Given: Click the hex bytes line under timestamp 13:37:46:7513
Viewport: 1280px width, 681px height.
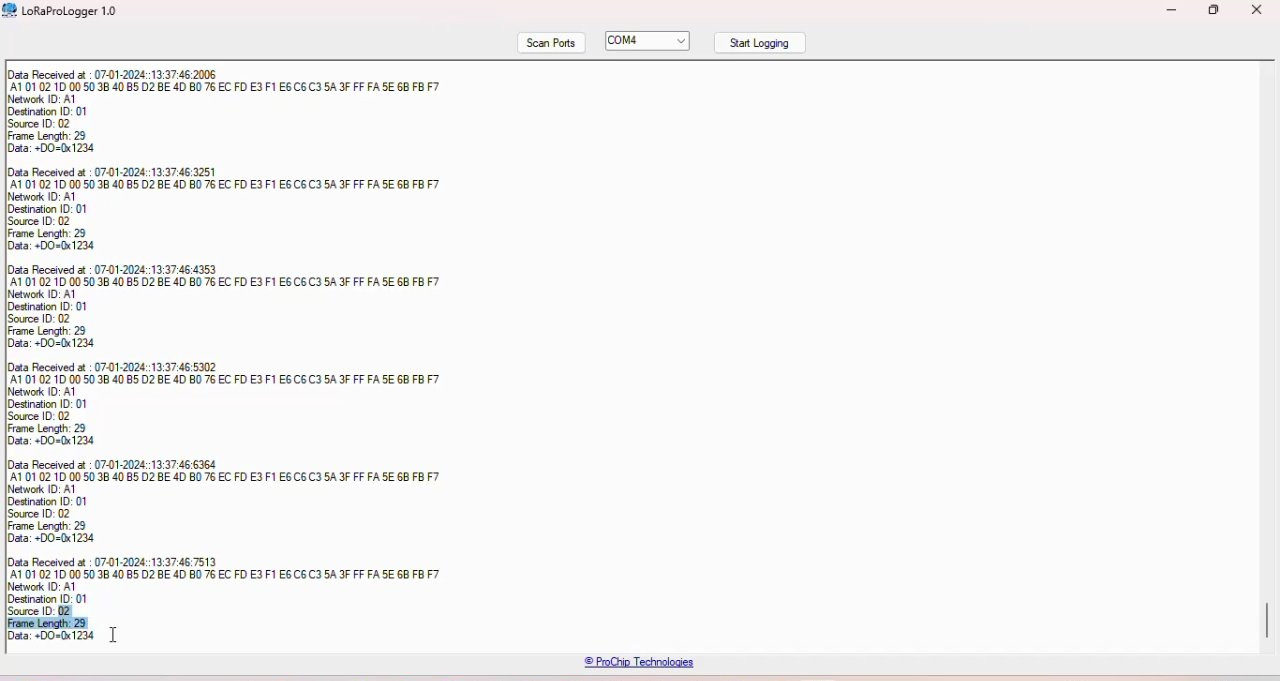Looking at the screenshot, I should click(x=225, y=576).
